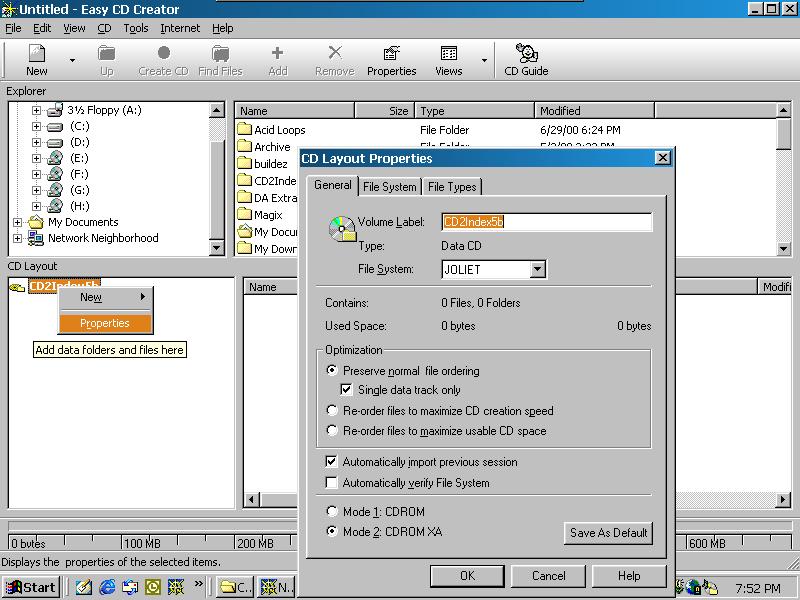Expand the (D:) drive tree node
Image resolution: width=800 pixels, height=600 pixels.
(36, 142)
